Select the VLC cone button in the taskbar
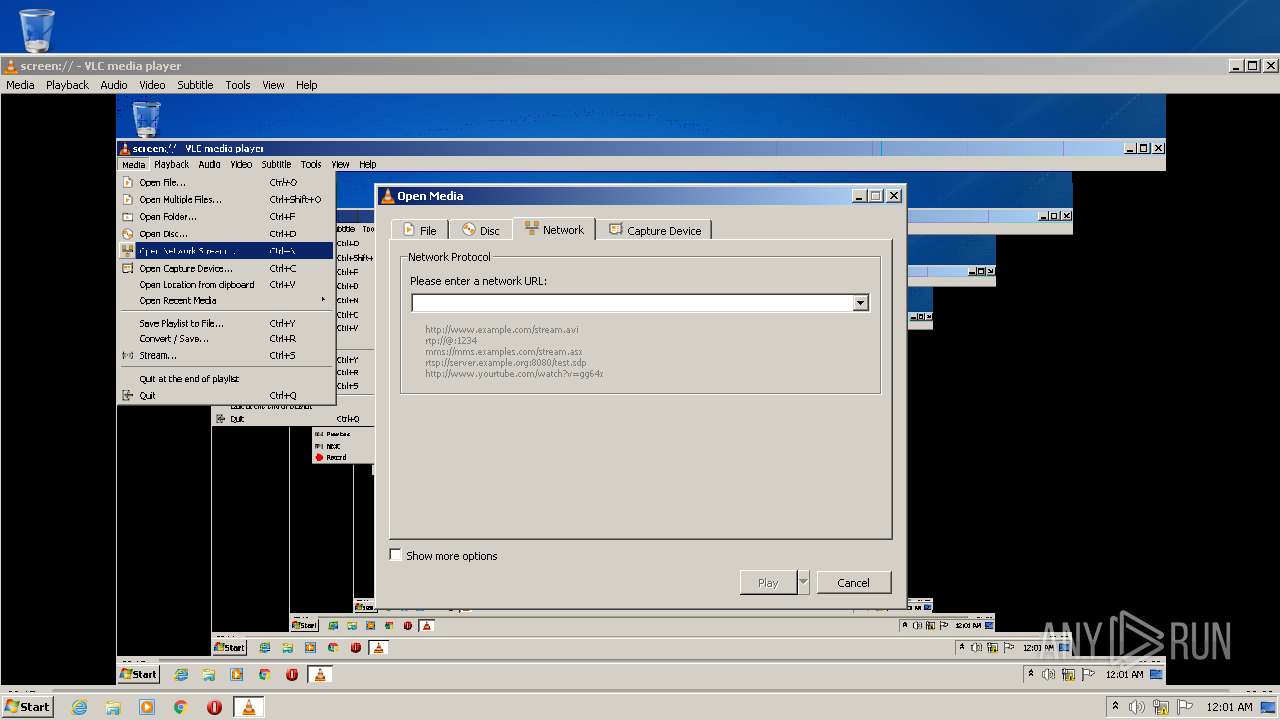Image resolution: width=1280 pixels, height=720 pixels. tap(248, 707)
